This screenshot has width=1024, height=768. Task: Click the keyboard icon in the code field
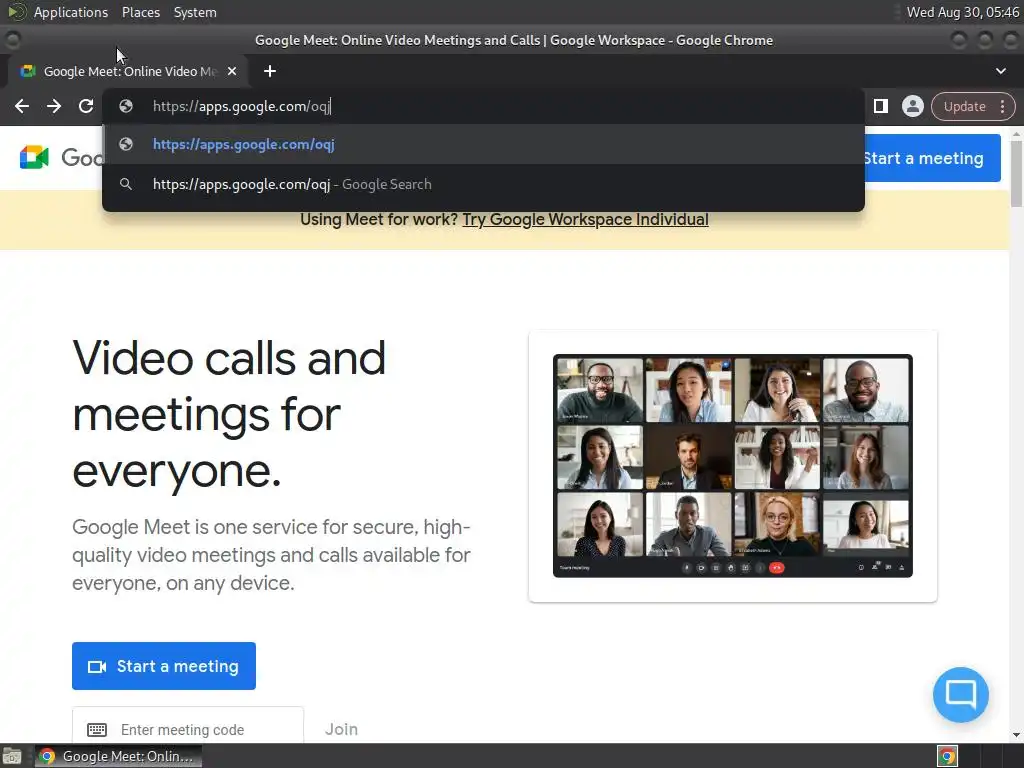(x=97, y=729)
